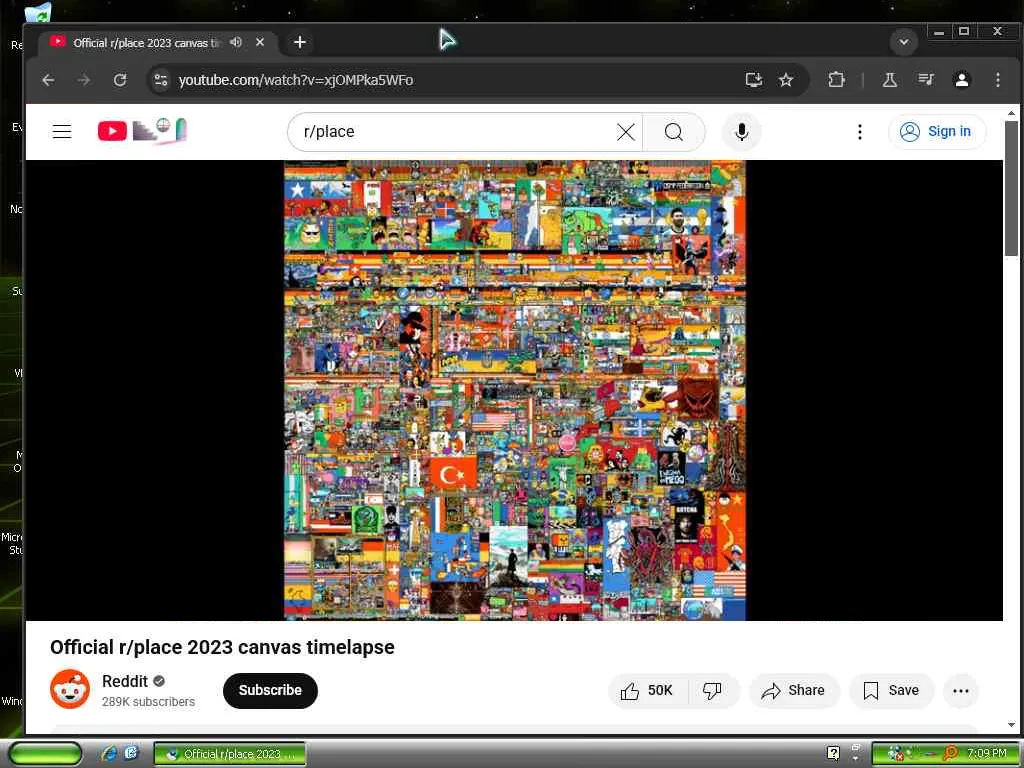The image size is (1024, 768).
Task: Like the video (50K)
Action: tap(648, 690)
